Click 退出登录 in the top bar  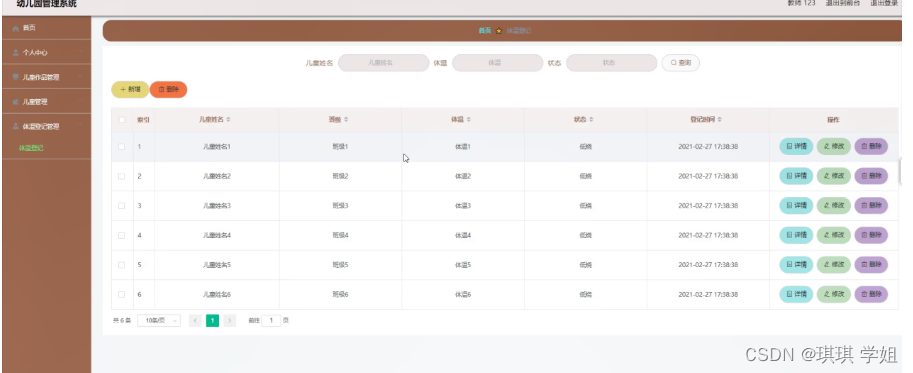(884, 3)
